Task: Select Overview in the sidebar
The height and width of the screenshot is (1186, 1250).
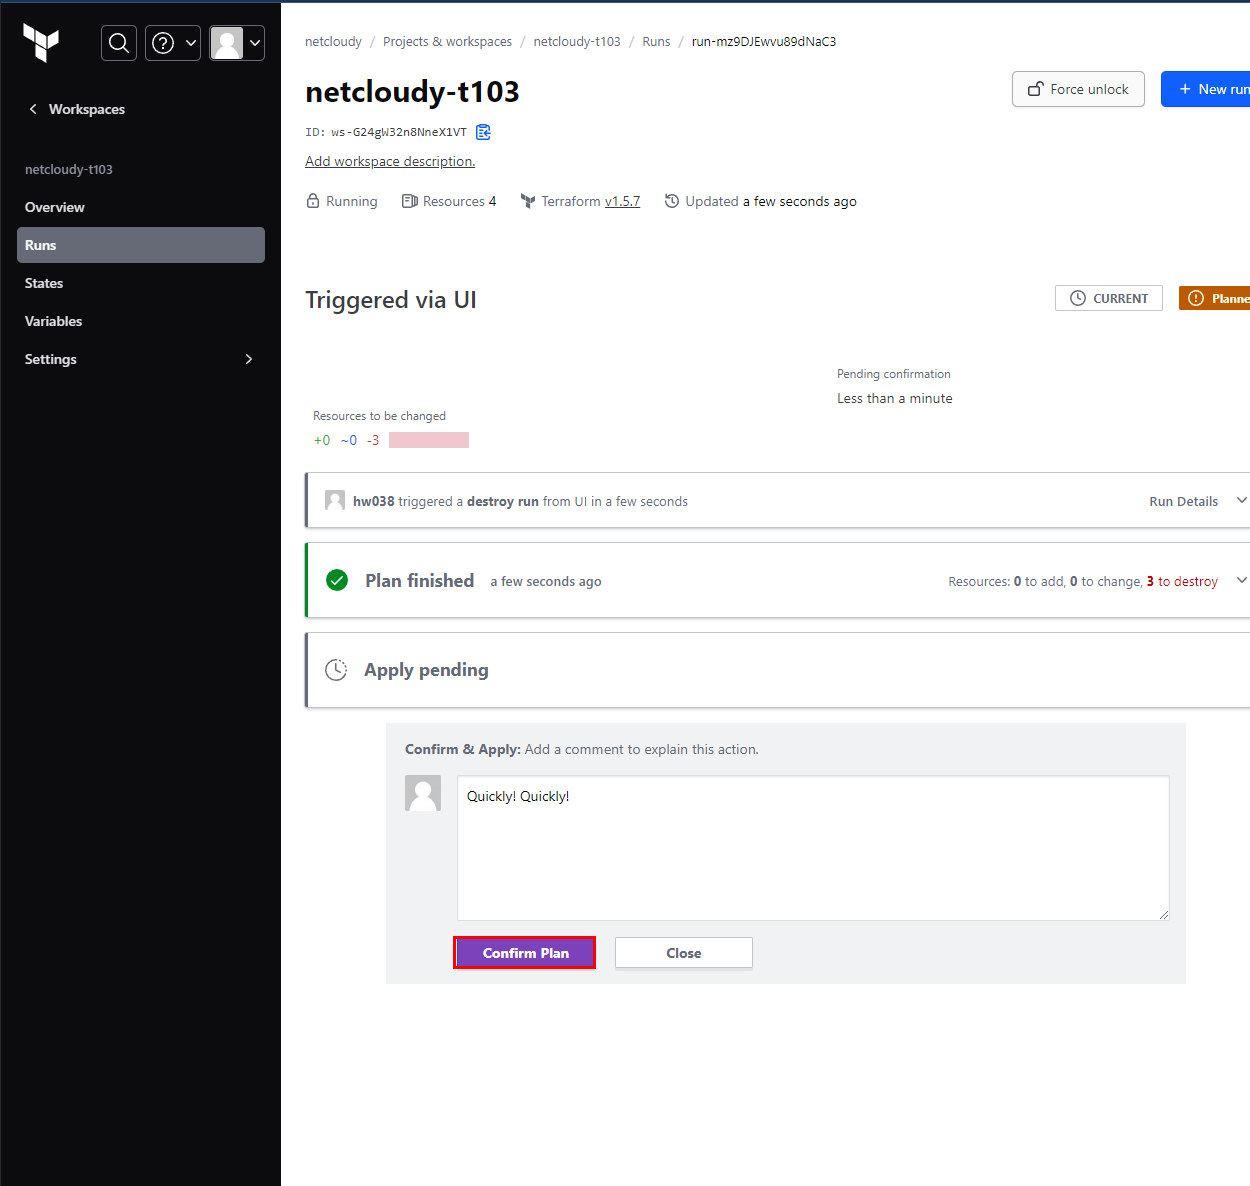Action: [x=141, y=207]
